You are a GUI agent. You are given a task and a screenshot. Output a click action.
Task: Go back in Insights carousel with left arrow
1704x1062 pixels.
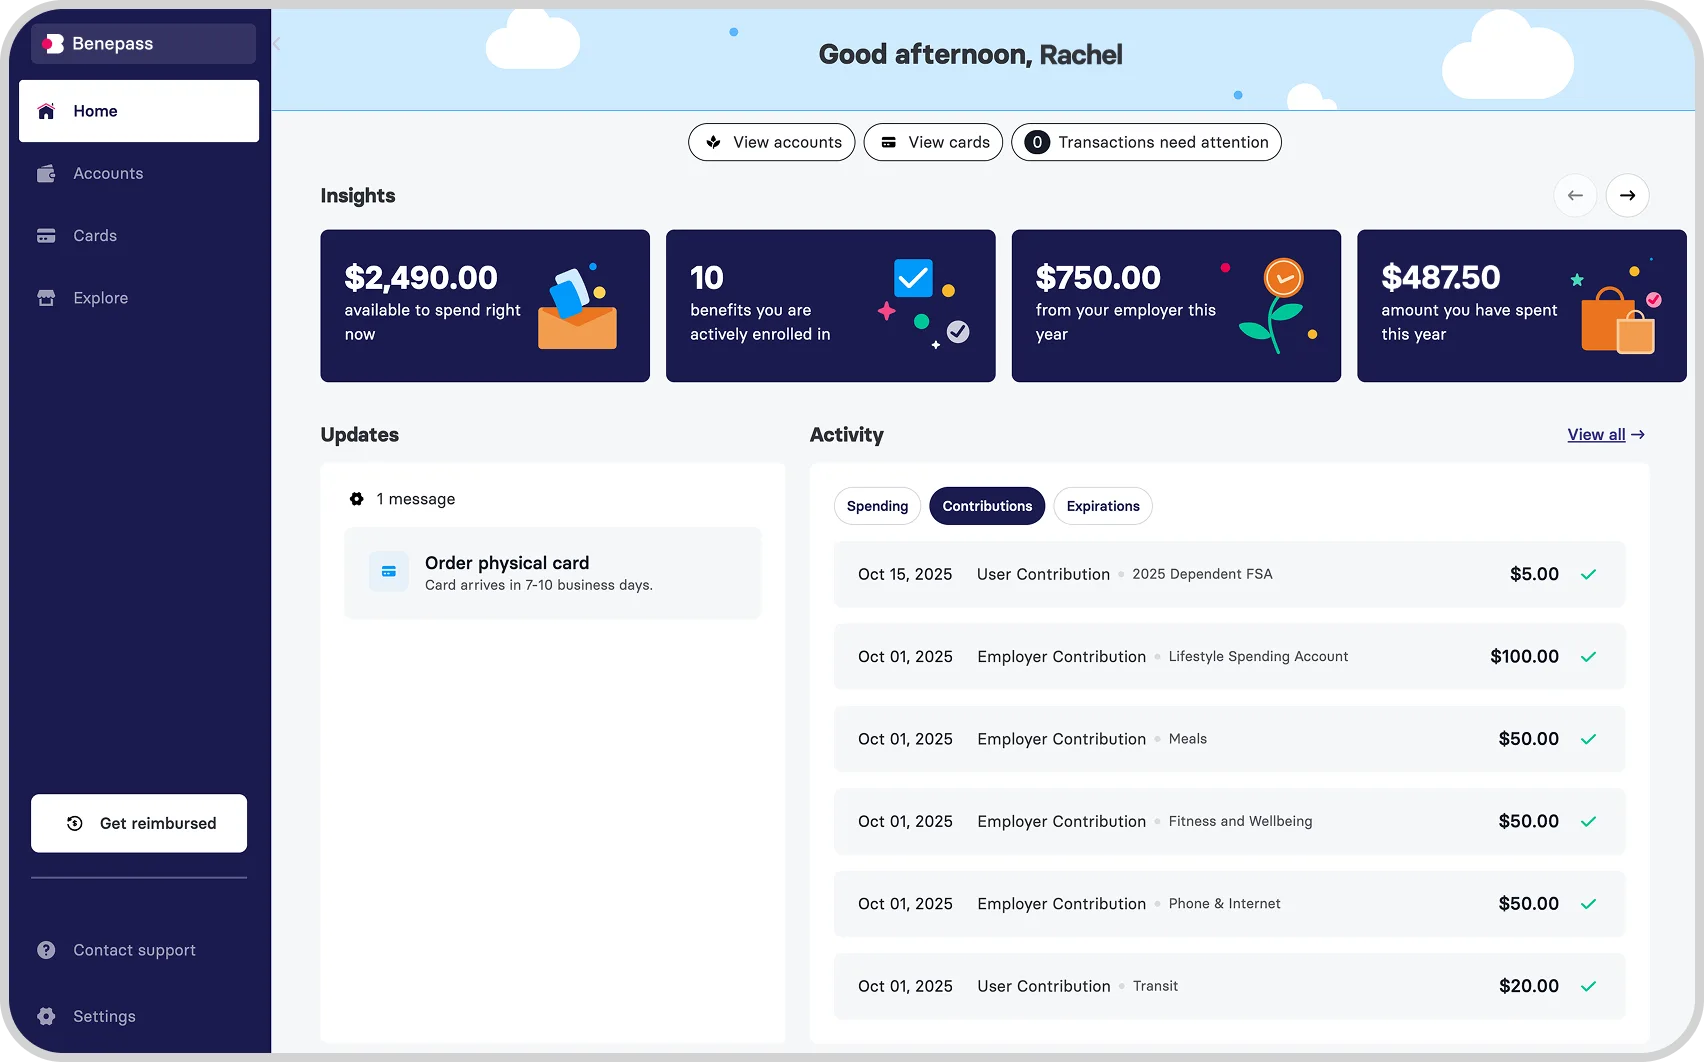point(1576,195)
